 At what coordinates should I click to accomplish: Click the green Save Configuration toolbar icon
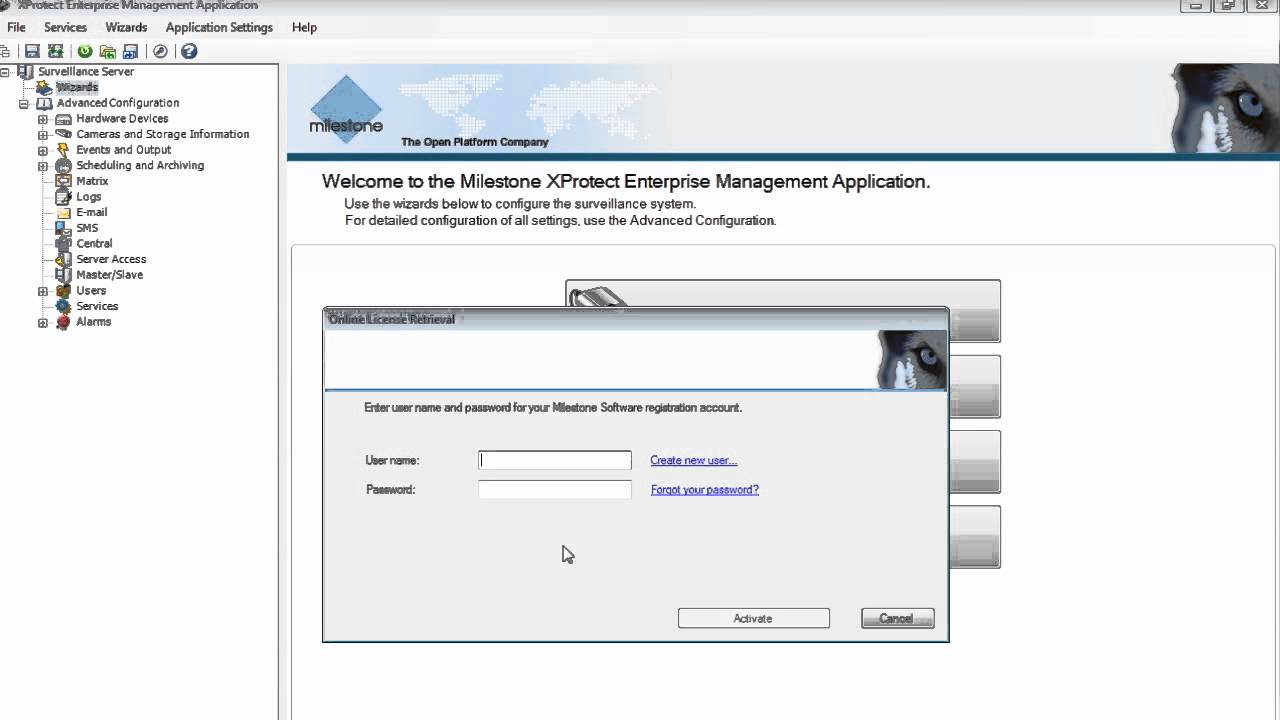pyautogui.click(x=55, y=51)
